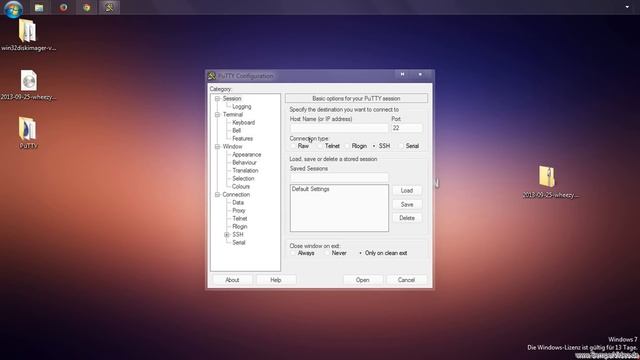
Task: Open the Selection category
Action: [243, 179]
